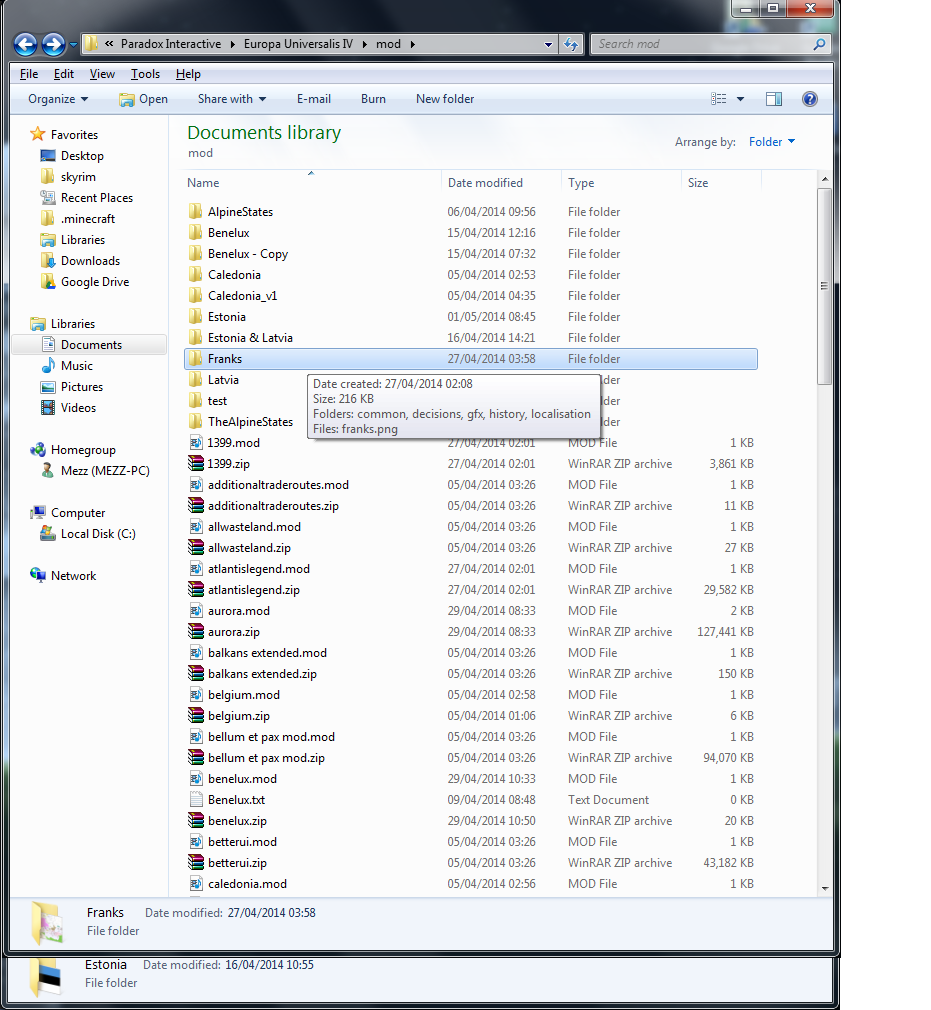Select additionaltraderoutes.zip archive icon
This screenshot has height=1010, width=931.
[196, 506]
